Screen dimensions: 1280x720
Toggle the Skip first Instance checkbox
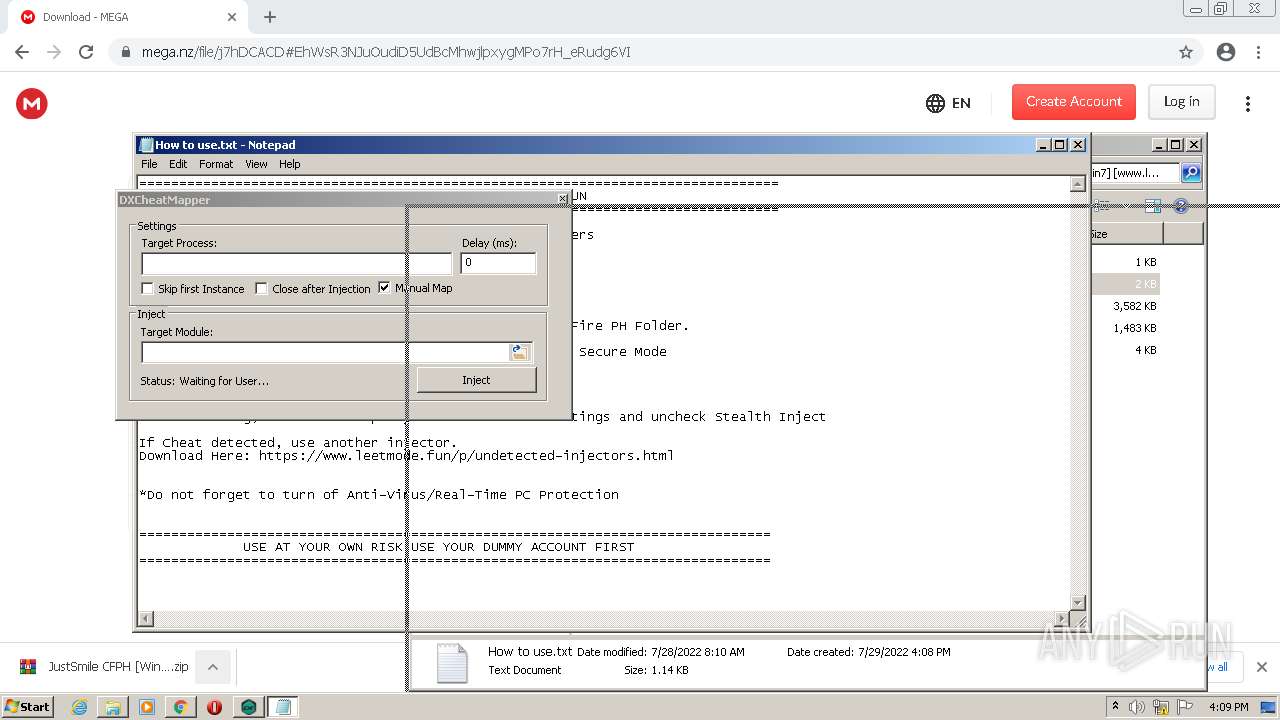pyautogui.click(x=148, y=289)
